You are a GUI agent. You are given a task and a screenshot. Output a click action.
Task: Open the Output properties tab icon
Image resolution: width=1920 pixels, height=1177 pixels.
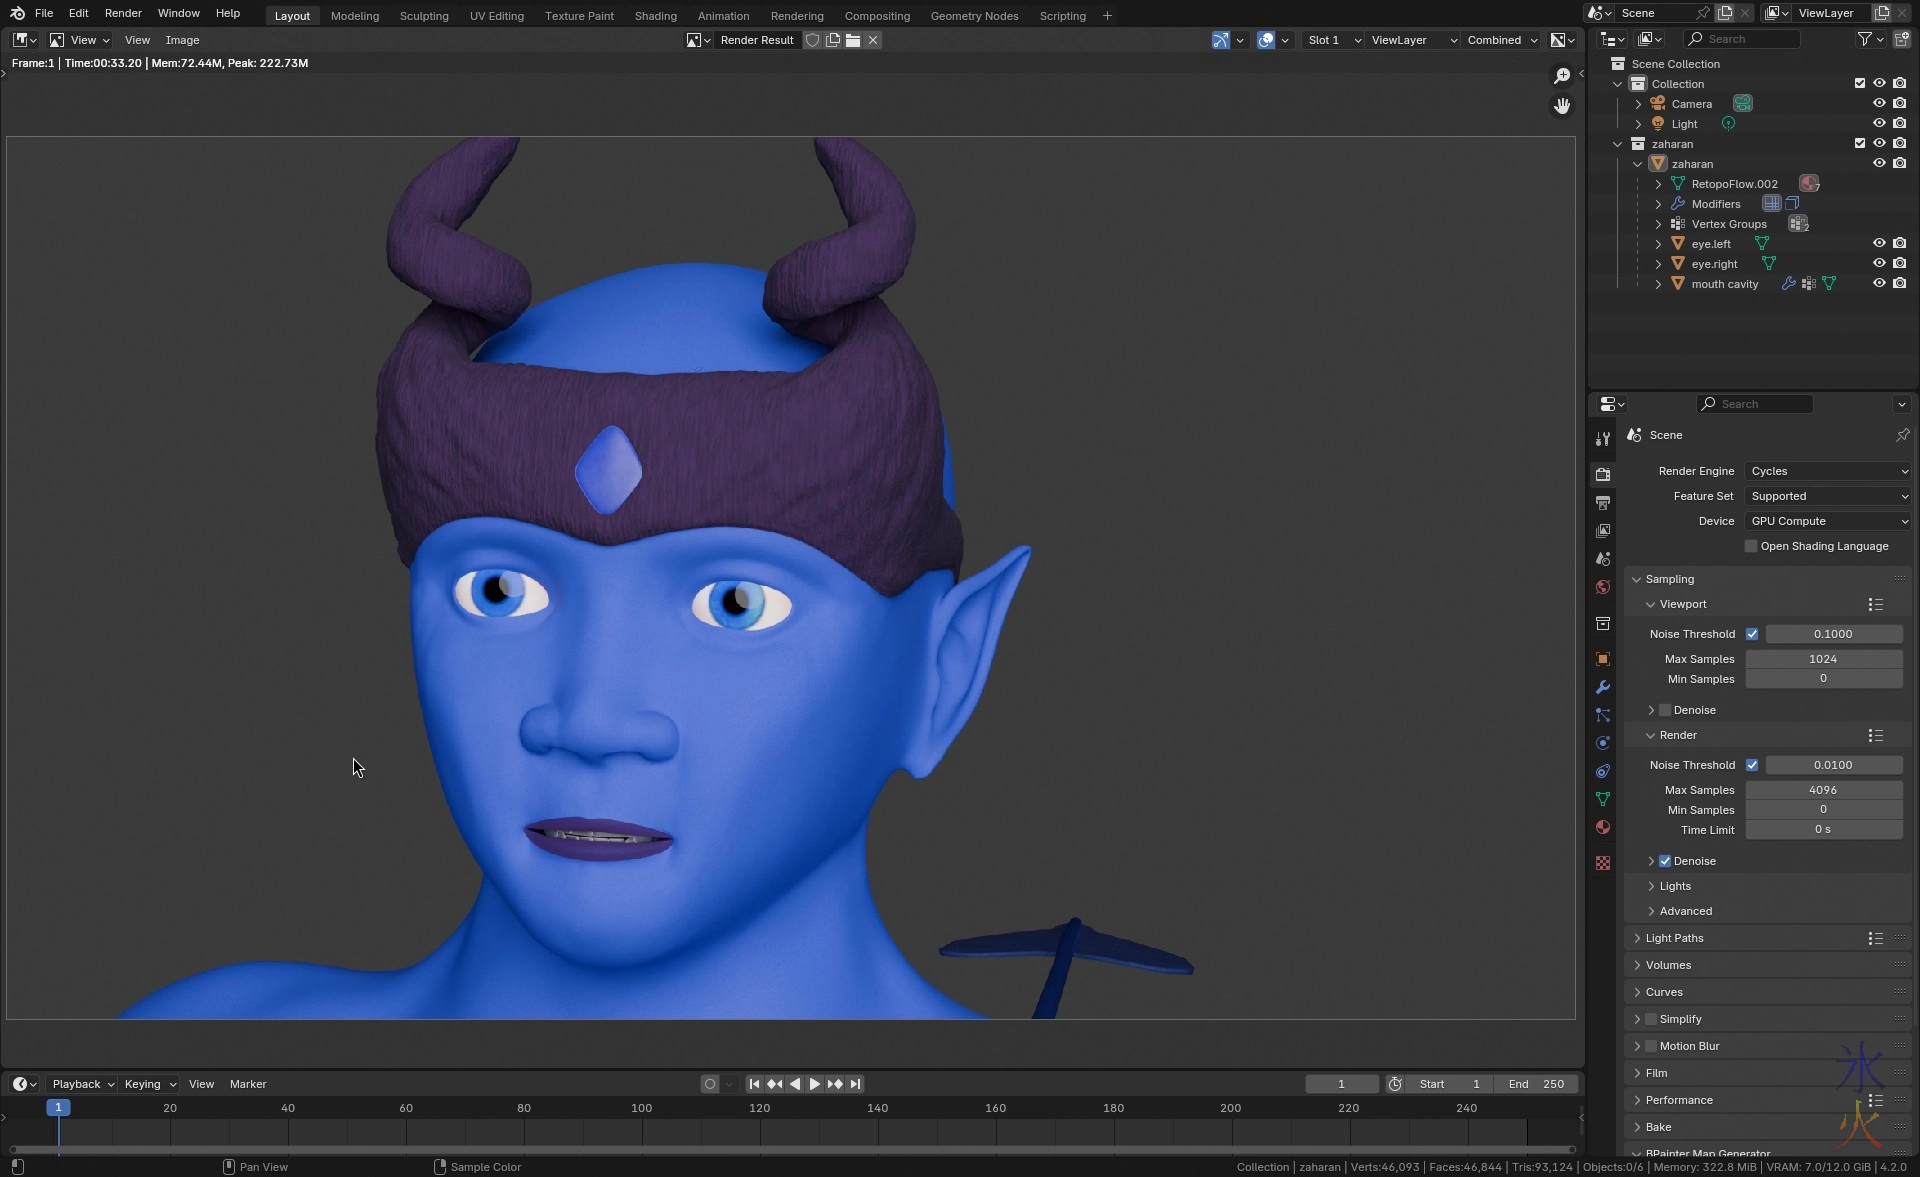pos(1603,503)
